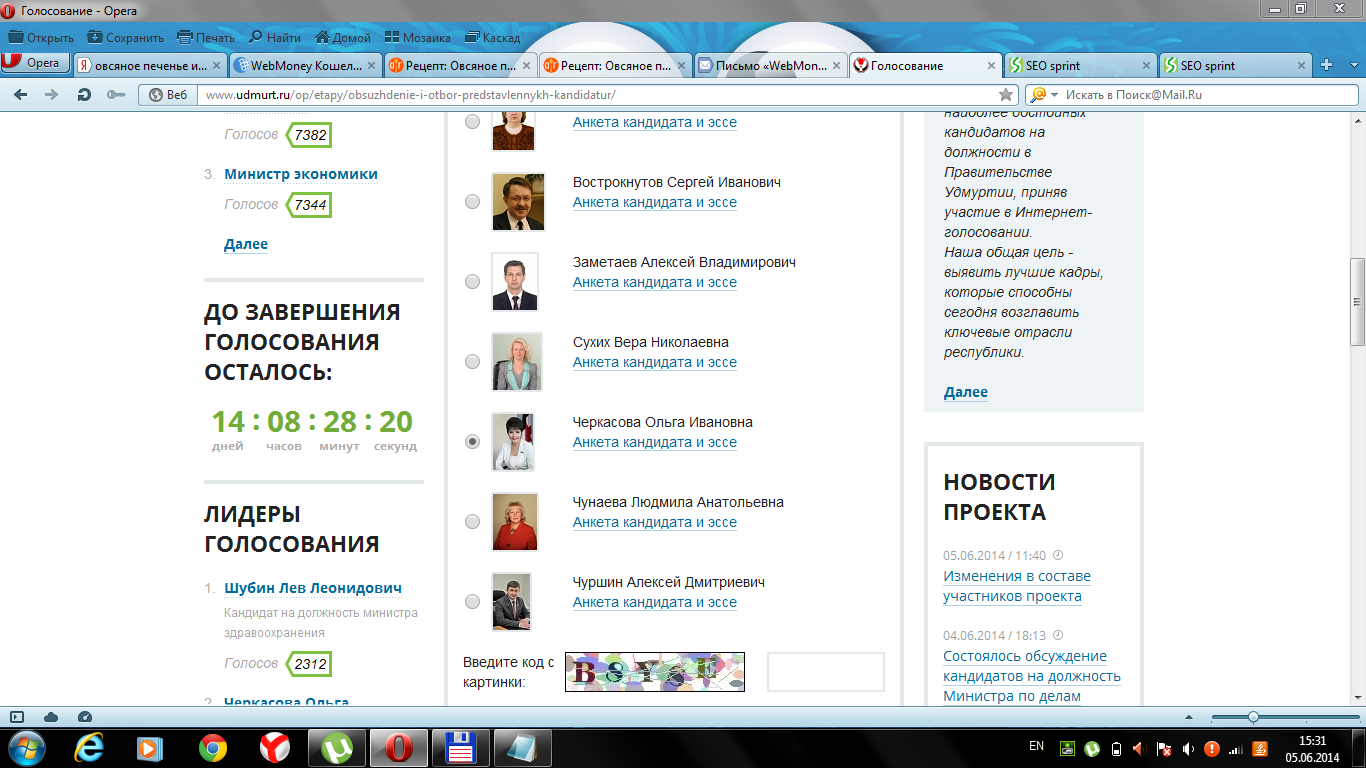The width and height of the screenshot is (1366, 768).
Task: Reload the current page
Action: (84, 95)
